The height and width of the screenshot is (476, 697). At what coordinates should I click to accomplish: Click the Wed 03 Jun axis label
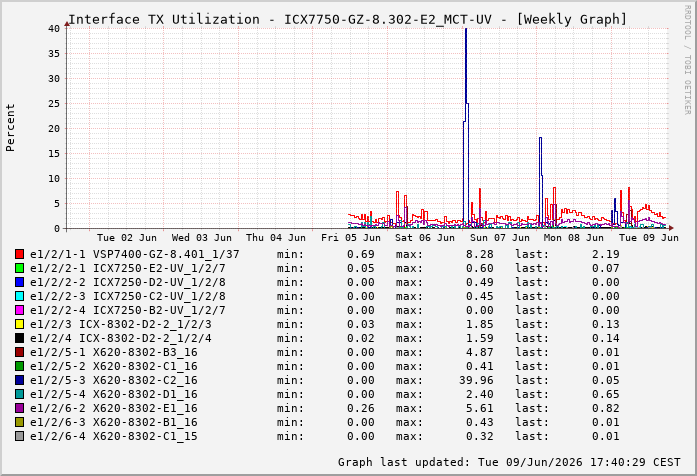point(201,238)
